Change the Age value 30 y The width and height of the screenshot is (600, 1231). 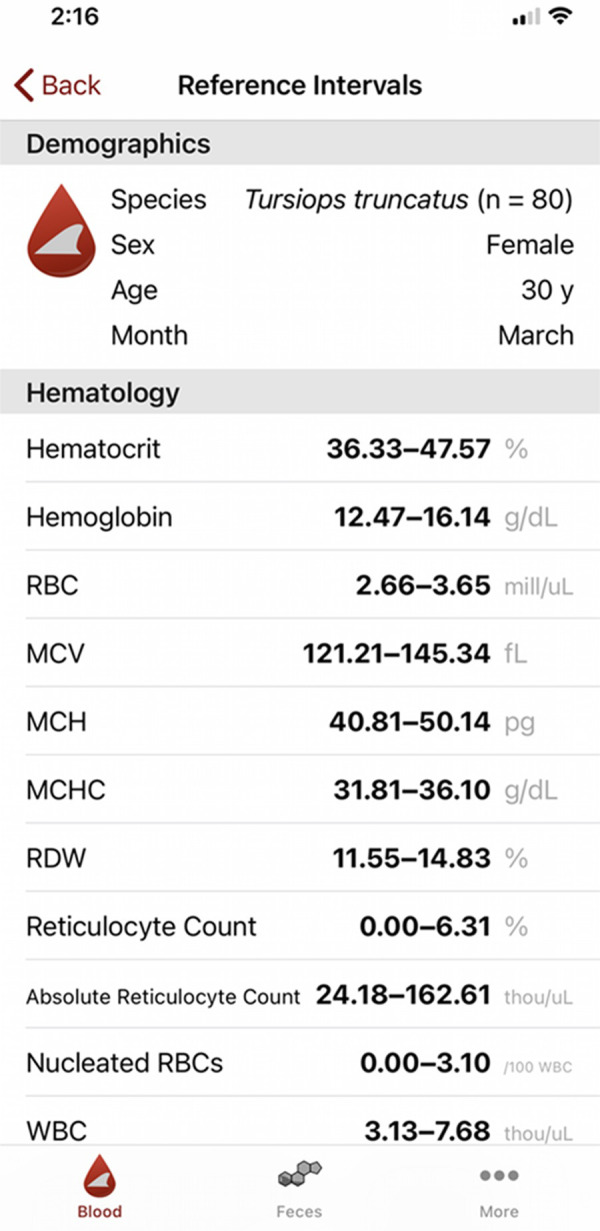[547, 290]
